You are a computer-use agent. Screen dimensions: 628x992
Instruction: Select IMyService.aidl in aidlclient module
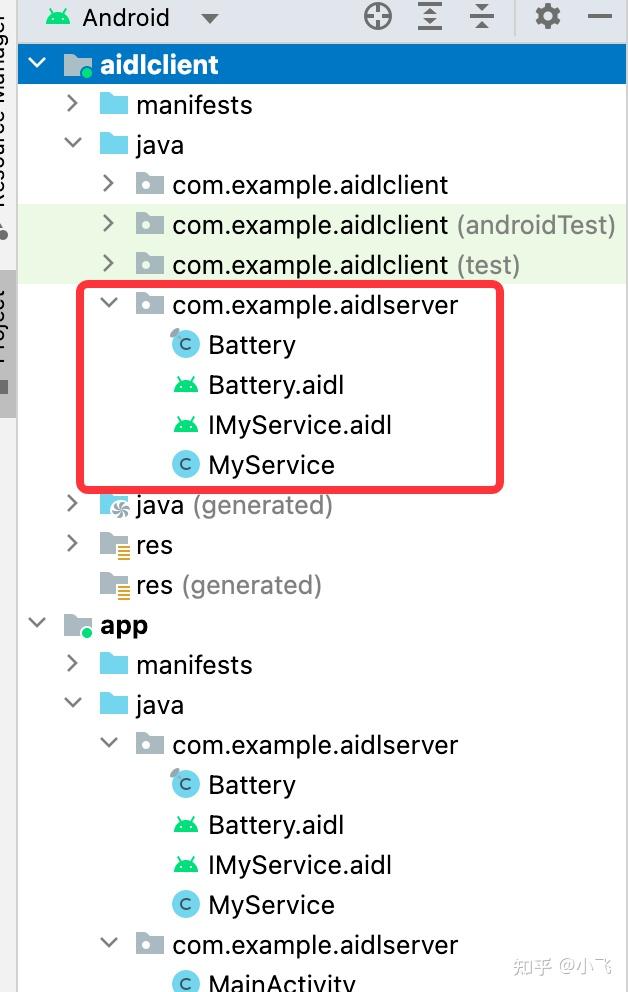(300, 425)
